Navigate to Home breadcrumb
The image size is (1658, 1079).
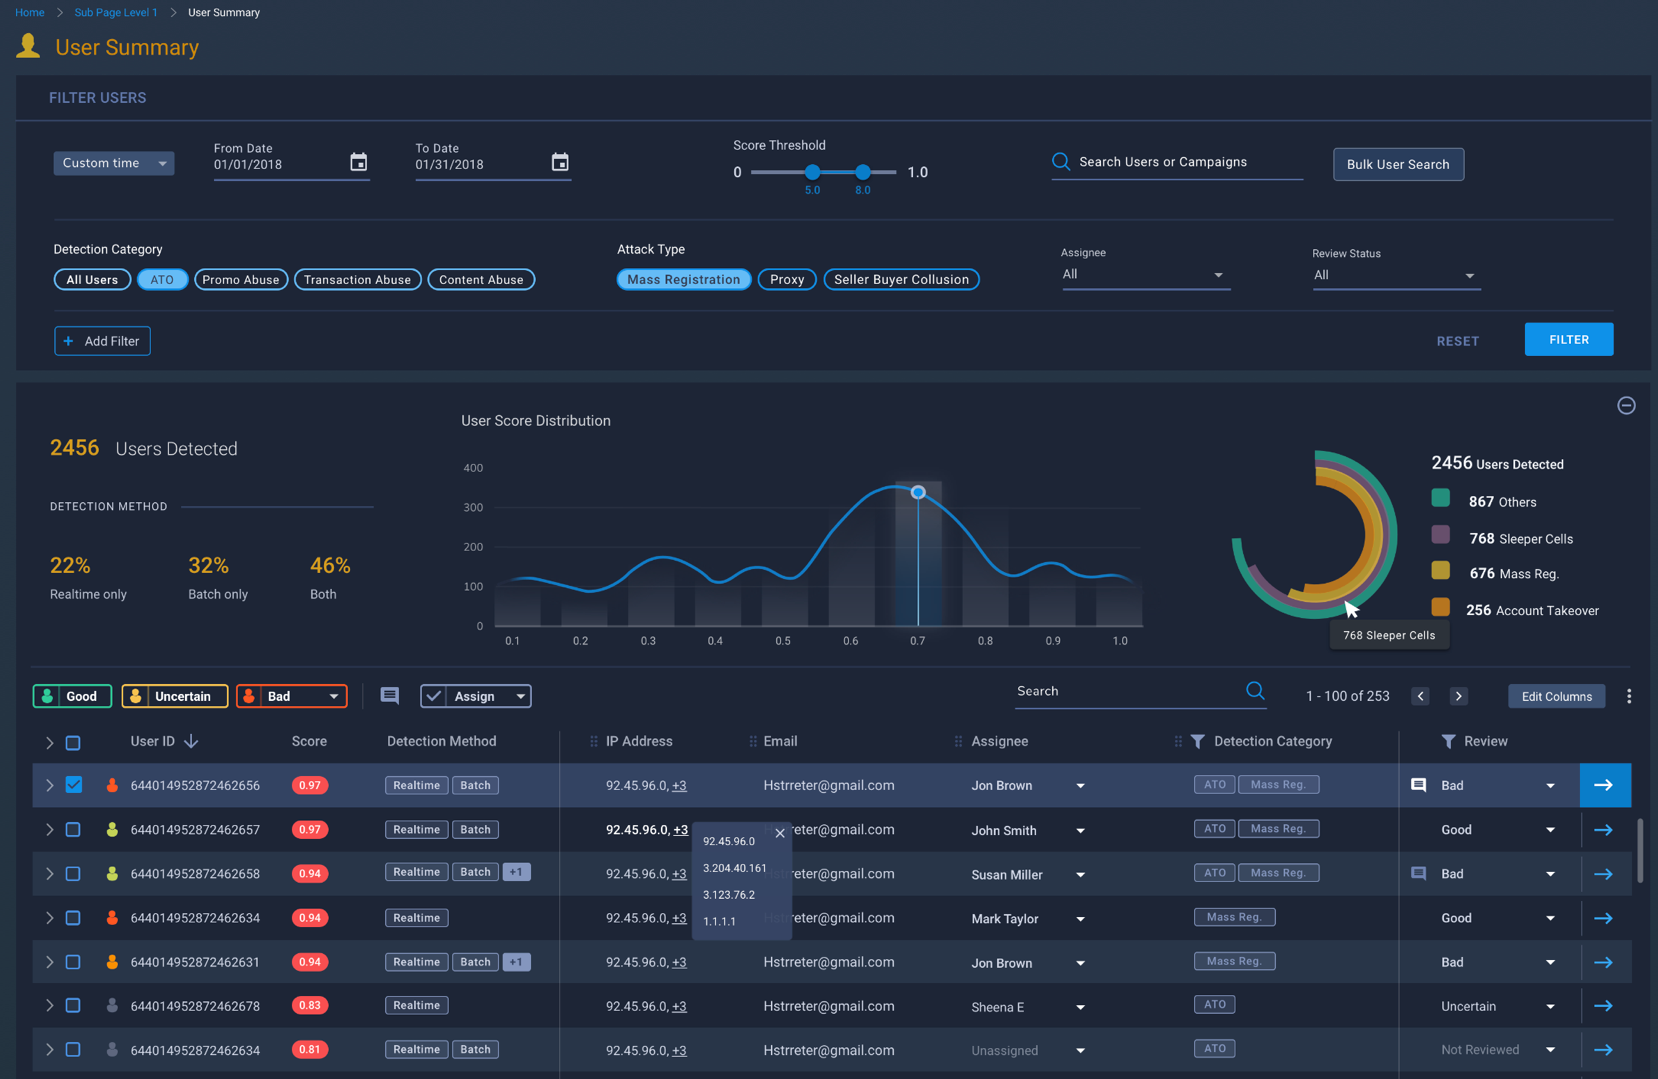(30, 12)
